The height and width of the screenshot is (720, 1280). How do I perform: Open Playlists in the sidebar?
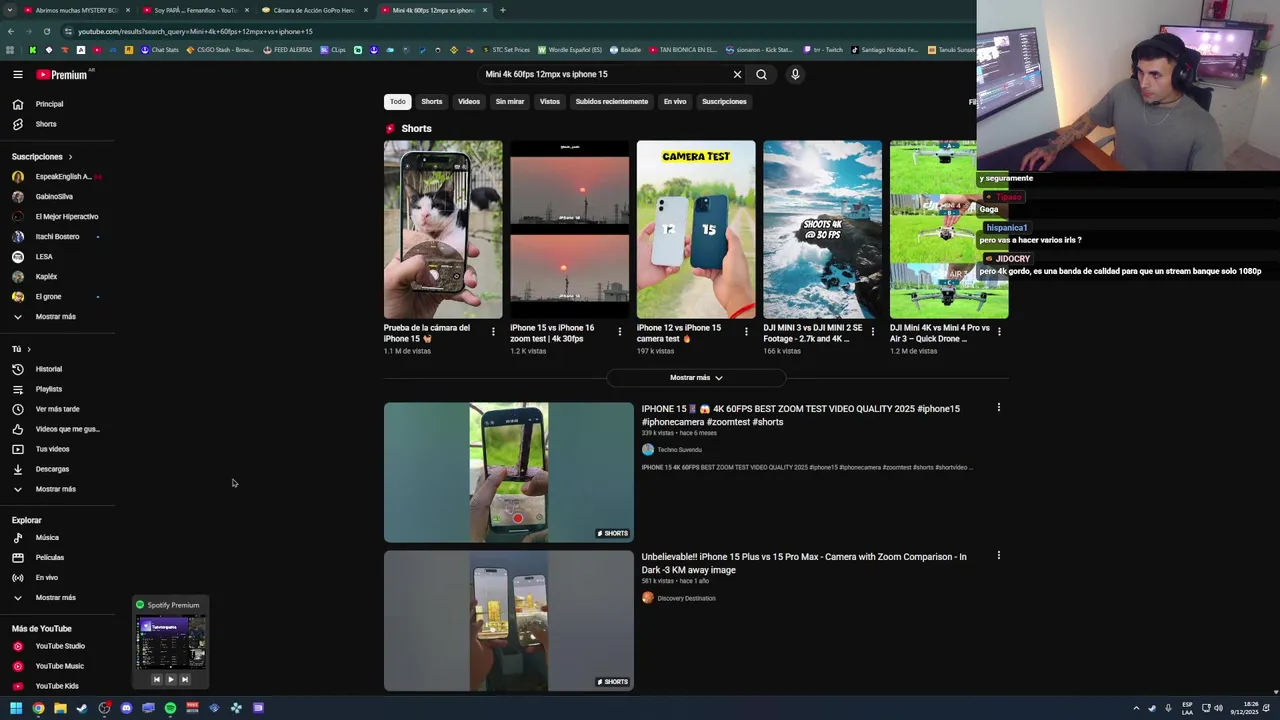click(x=48, y=389)
